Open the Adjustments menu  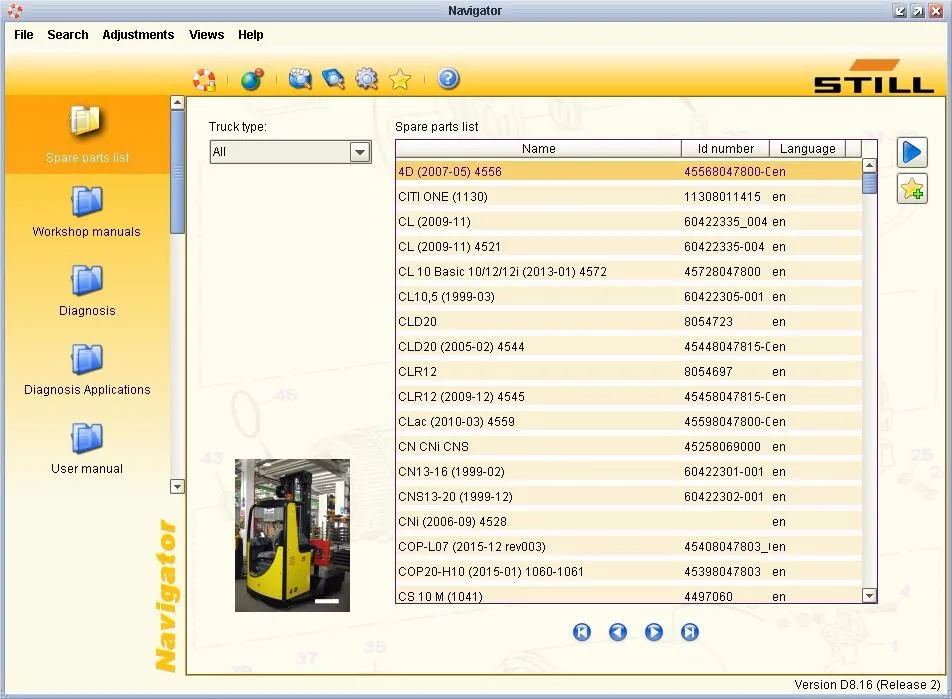point(138,35)
